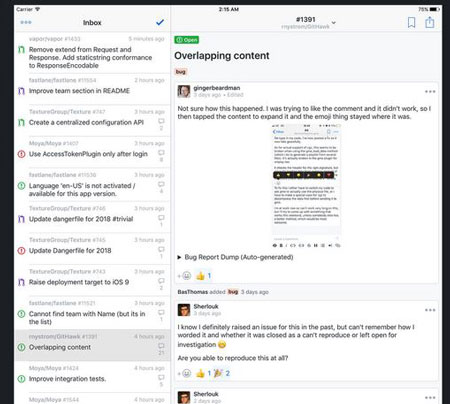Tap comment count icon on 'Use AccessTokenPlugin' row

tap(161, 153)
